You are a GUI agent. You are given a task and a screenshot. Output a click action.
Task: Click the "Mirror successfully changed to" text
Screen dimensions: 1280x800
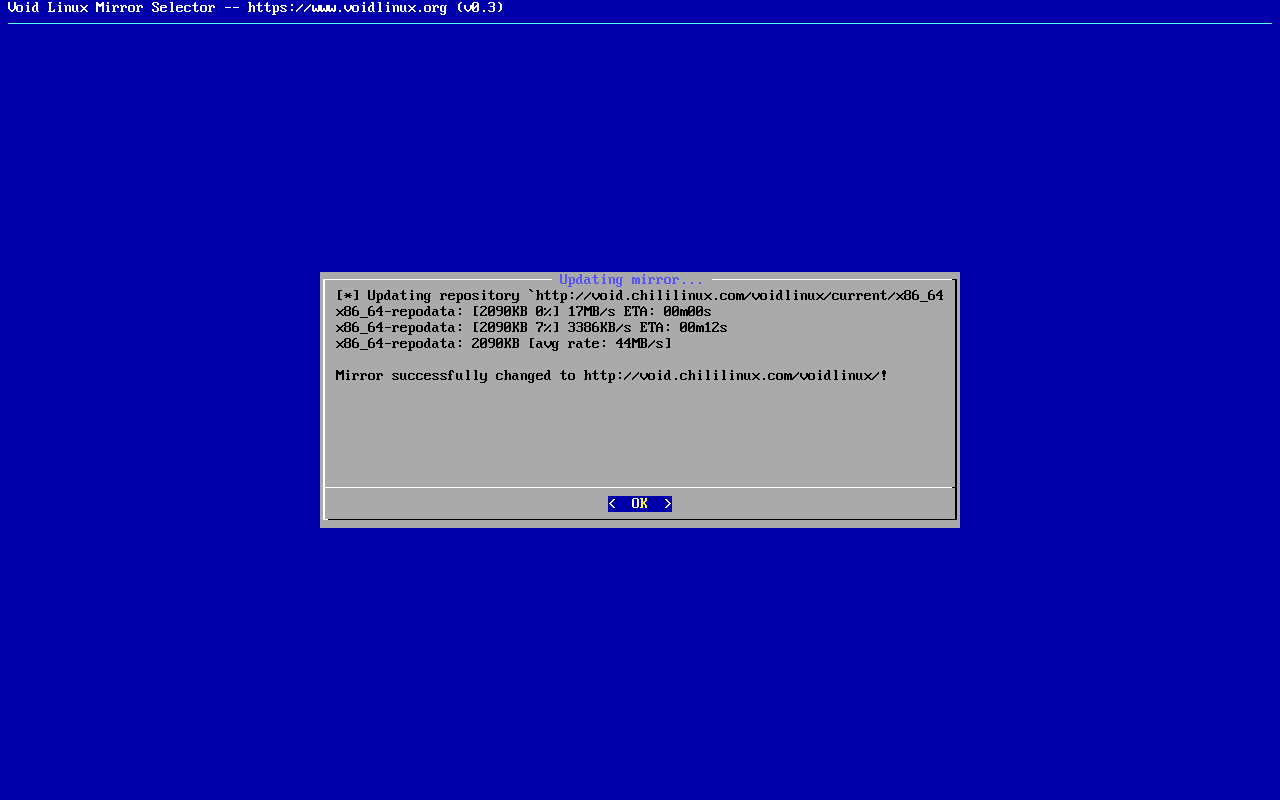pyautogui.click(x=455, y=376)
